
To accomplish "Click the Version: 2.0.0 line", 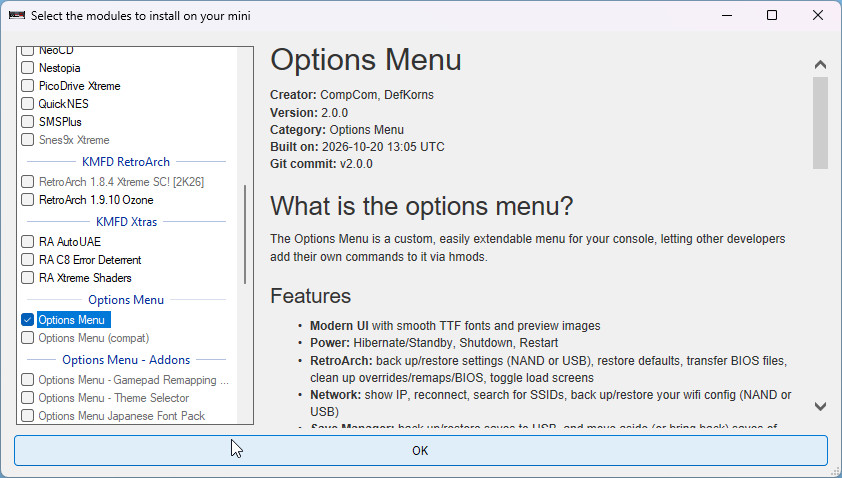I will coord(309,113).
